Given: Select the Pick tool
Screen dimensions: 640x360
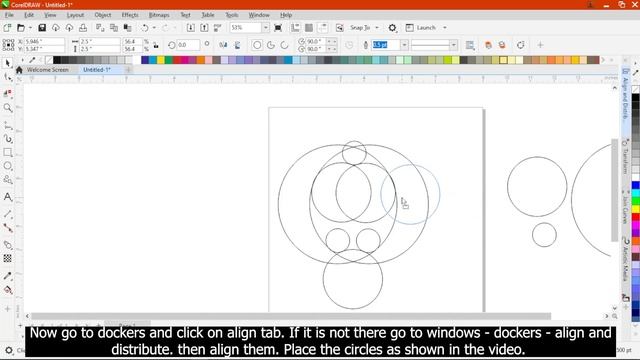Looking at the screenshot, I should 7,63.
